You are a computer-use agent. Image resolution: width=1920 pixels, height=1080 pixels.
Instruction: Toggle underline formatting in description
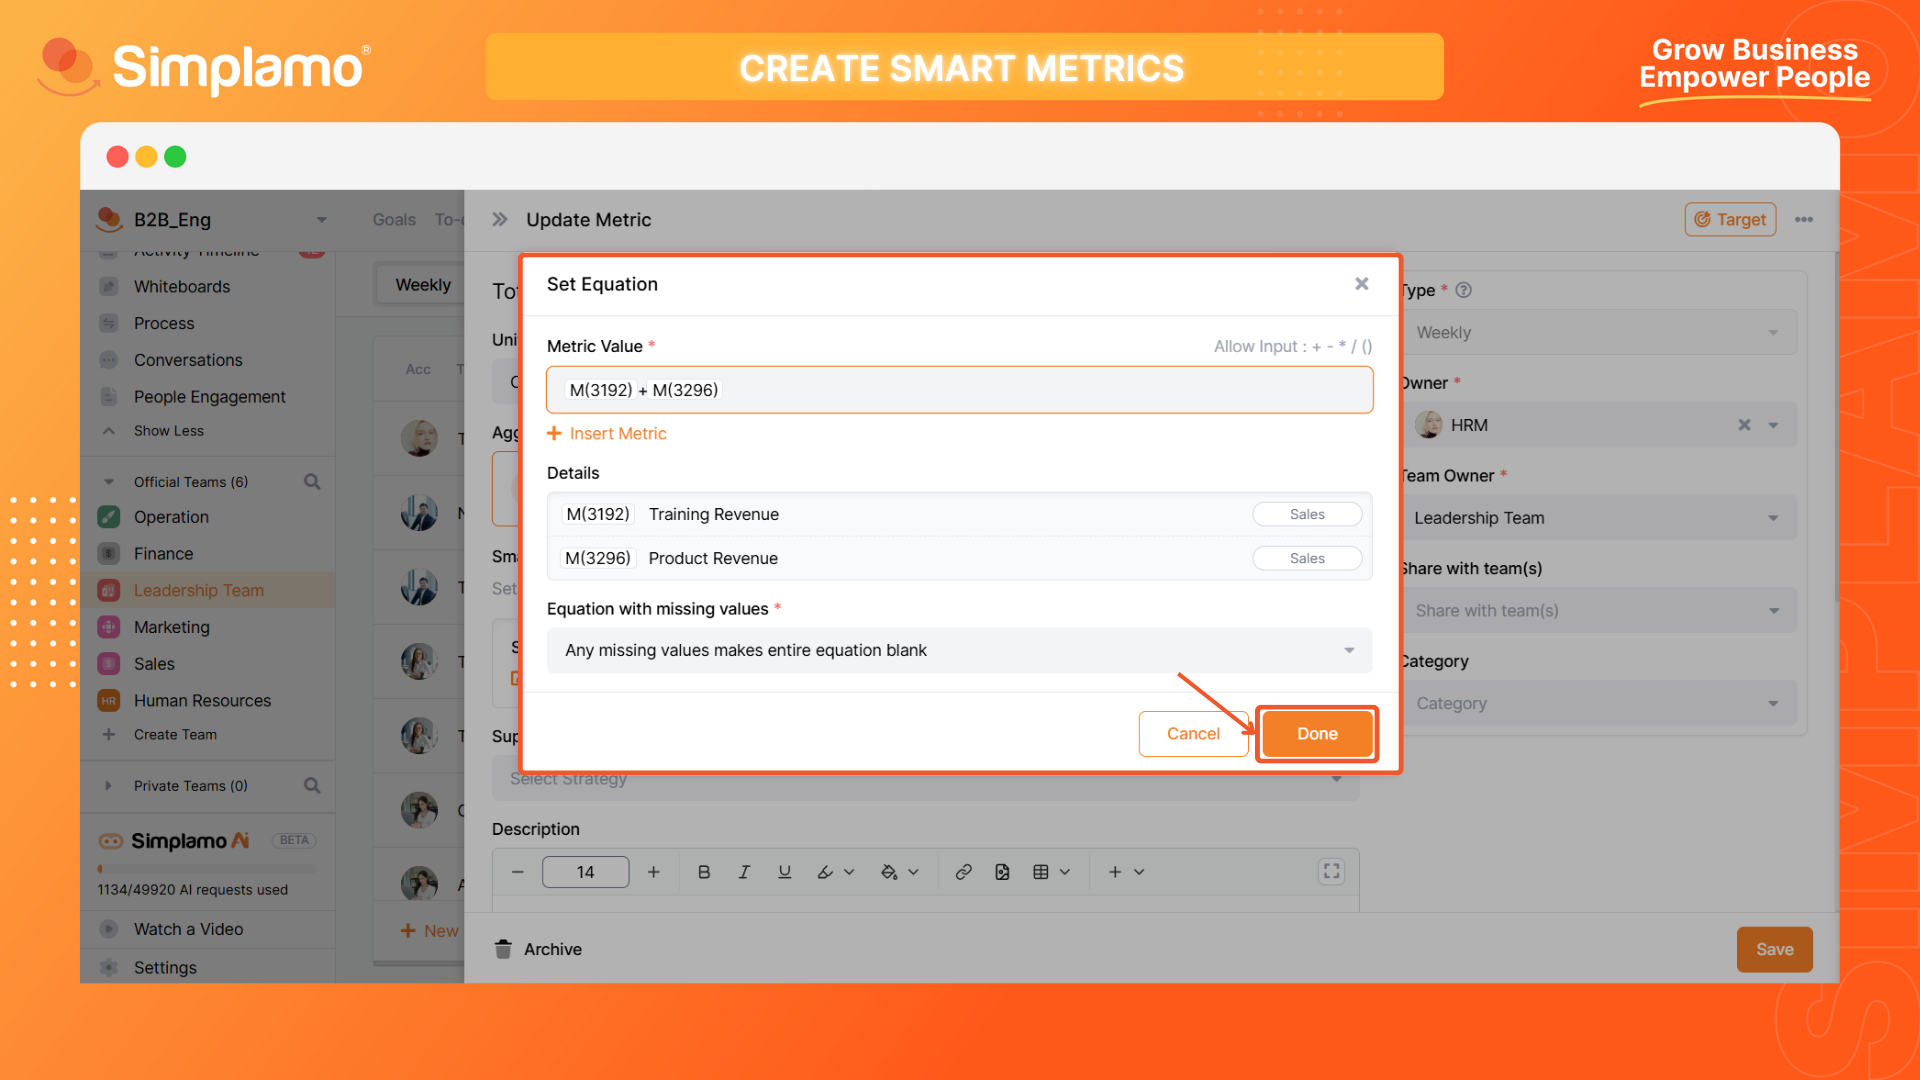(784, 872)
